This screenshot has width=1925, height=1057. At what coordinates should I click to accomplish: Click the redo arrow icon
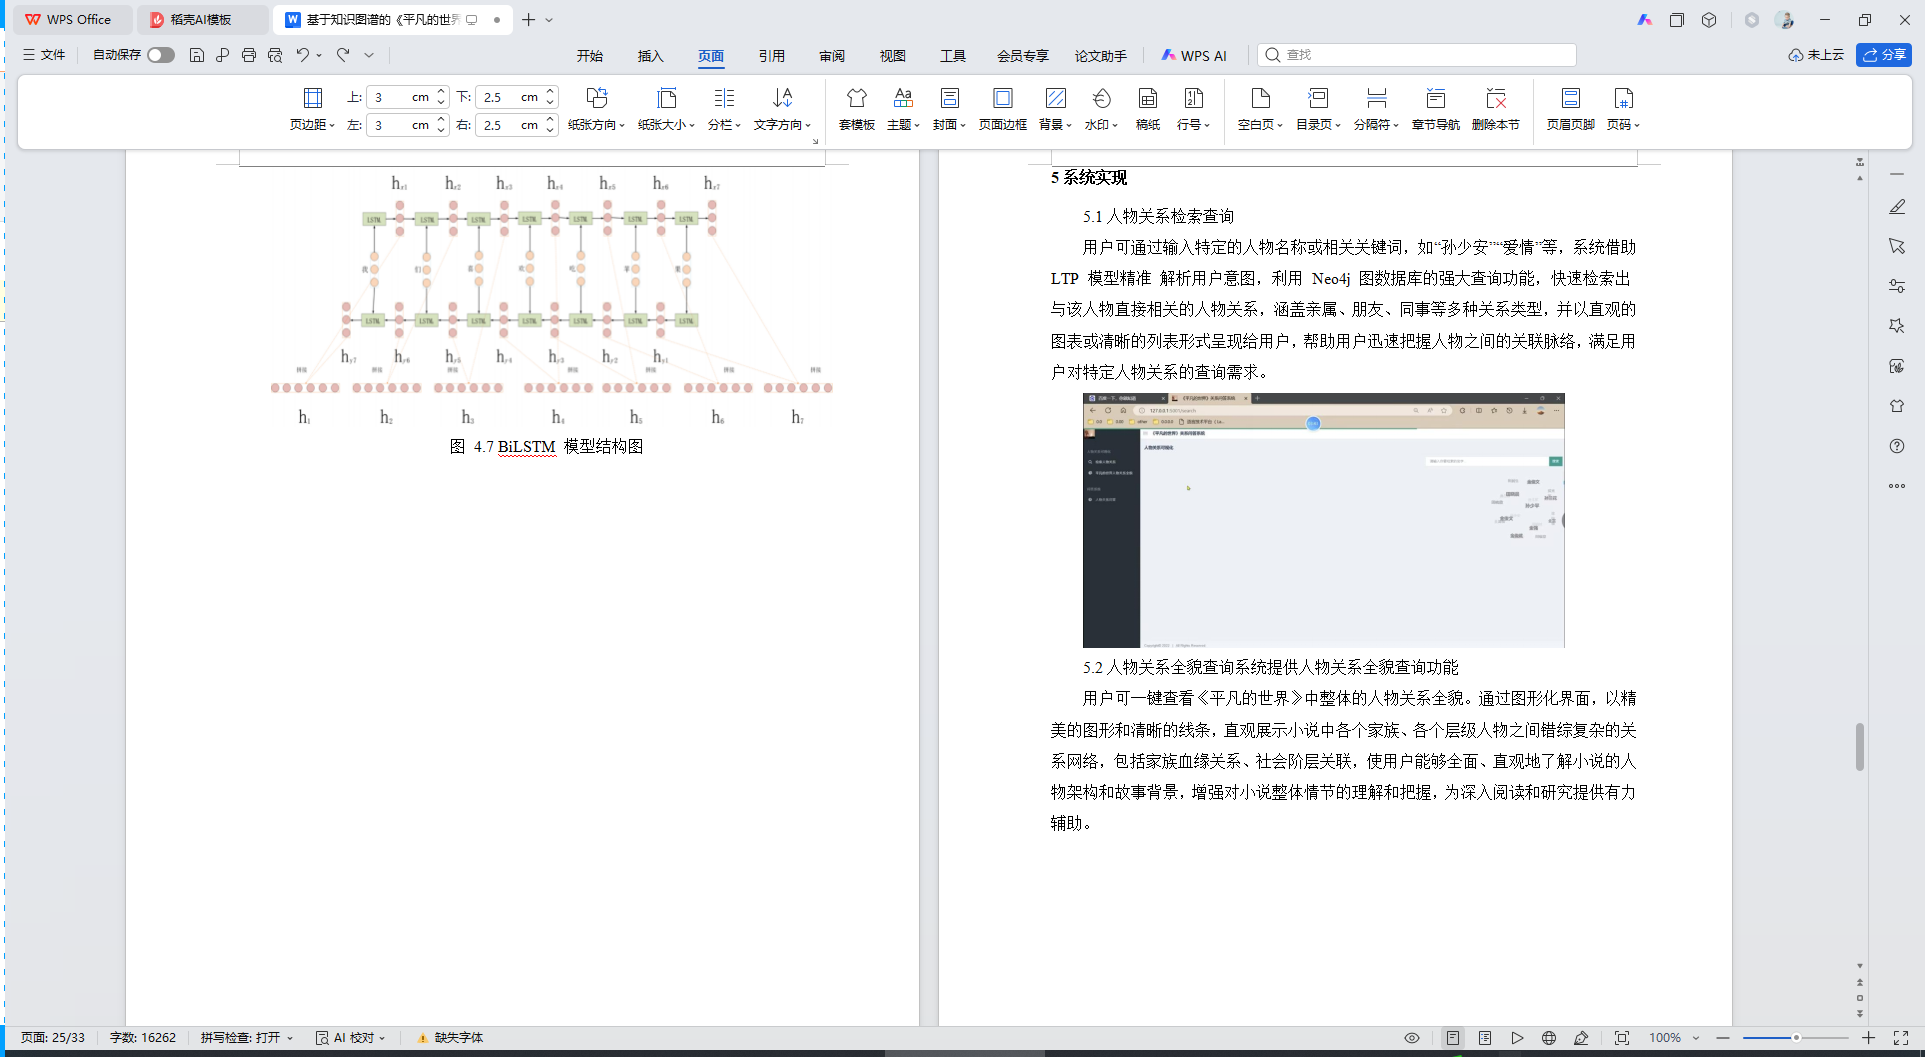coord(343,55)
